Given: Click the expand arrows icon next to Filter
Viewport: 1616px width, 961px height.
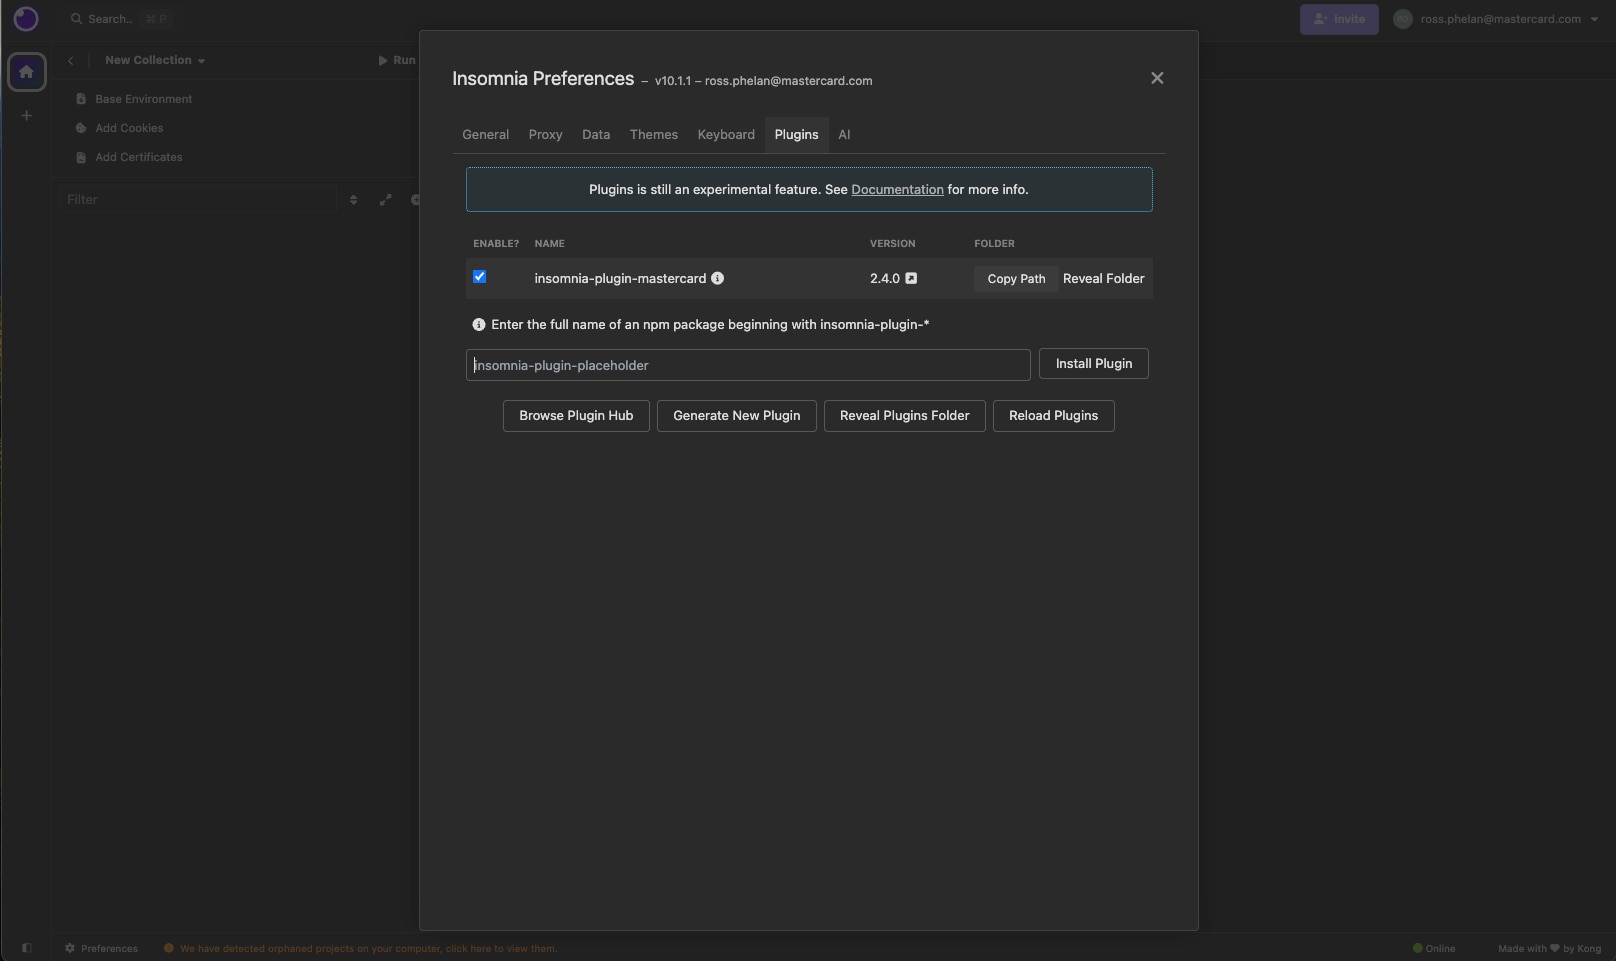Looking at the screenshot, I should click(x=385, y=200).
